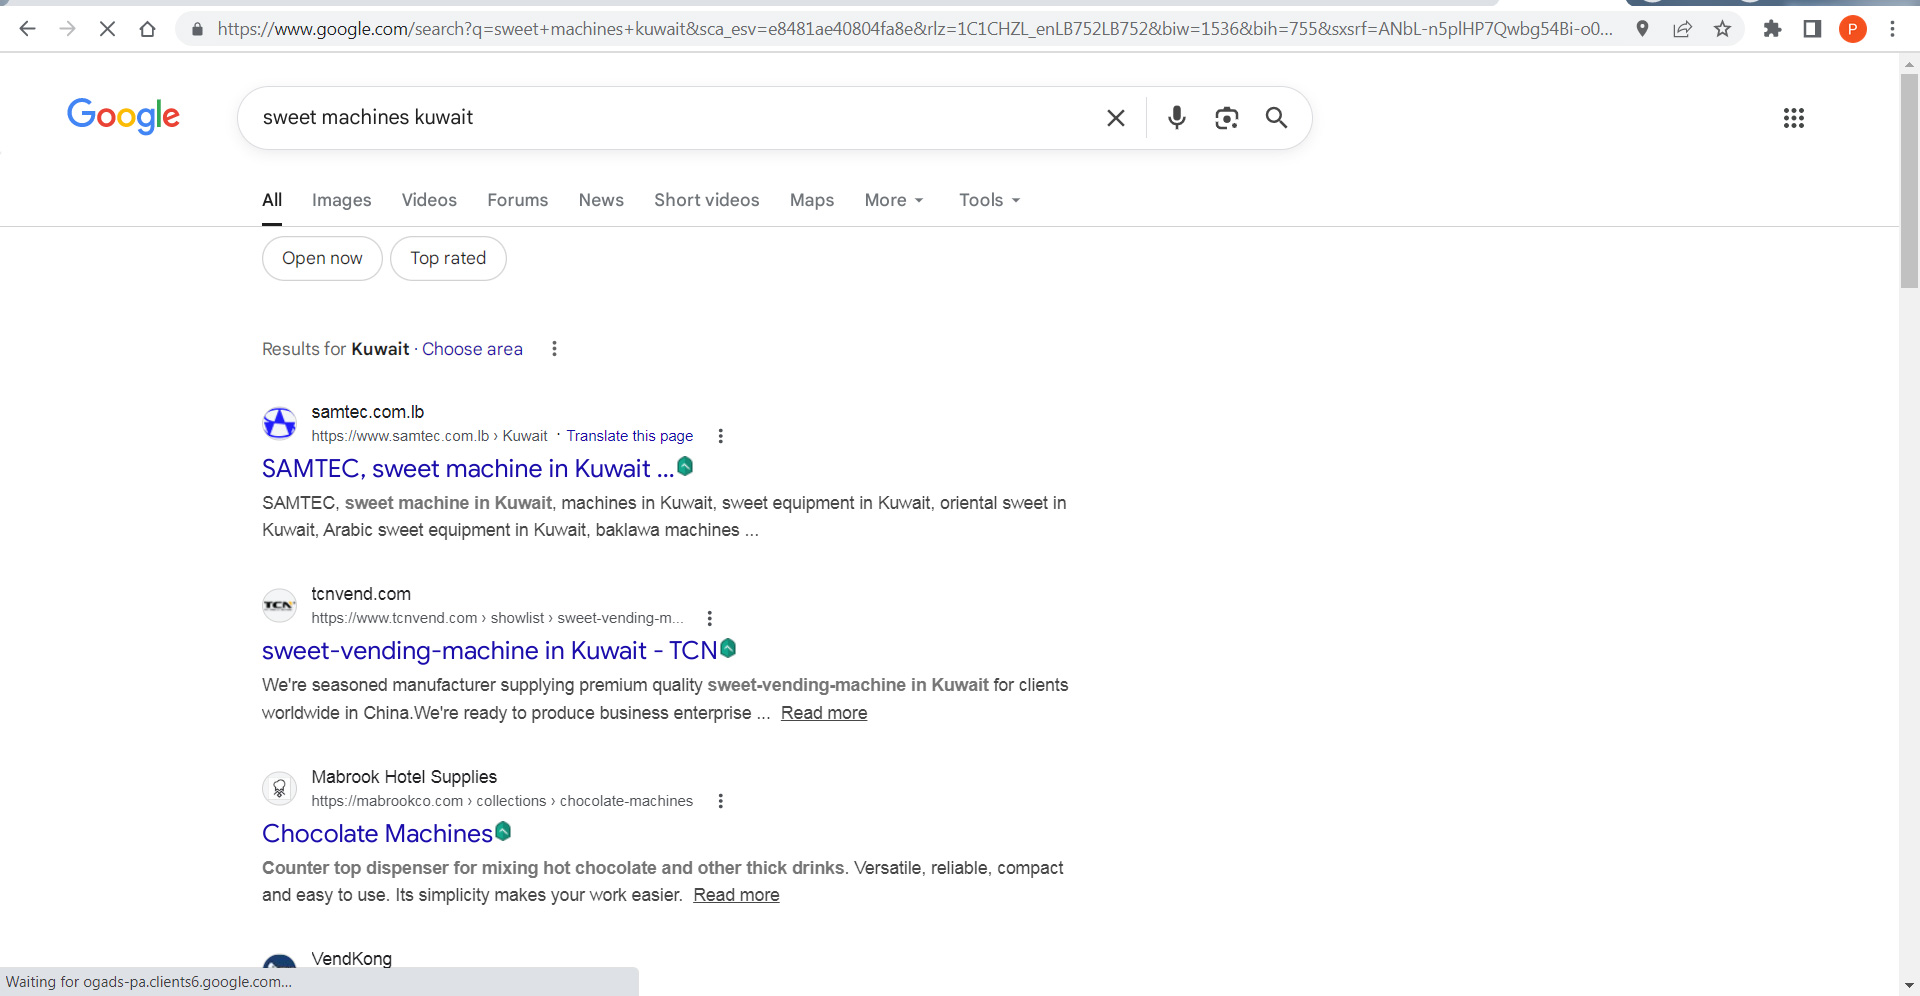Image resolution: width=1920 pixels, height=996 pixels.
Task: Click the TCN site favicon
Action: pyautogui.click(x=279, y=605)
